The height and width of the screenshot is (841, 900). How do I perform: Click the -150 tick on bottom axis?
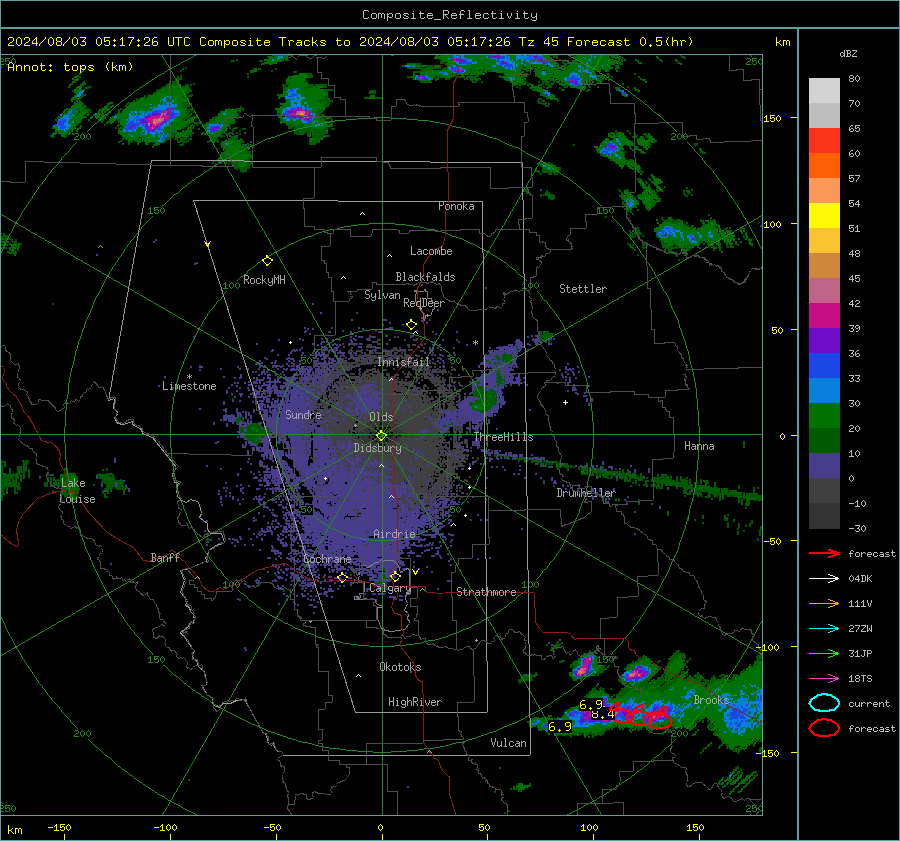[x=59, y=827]
